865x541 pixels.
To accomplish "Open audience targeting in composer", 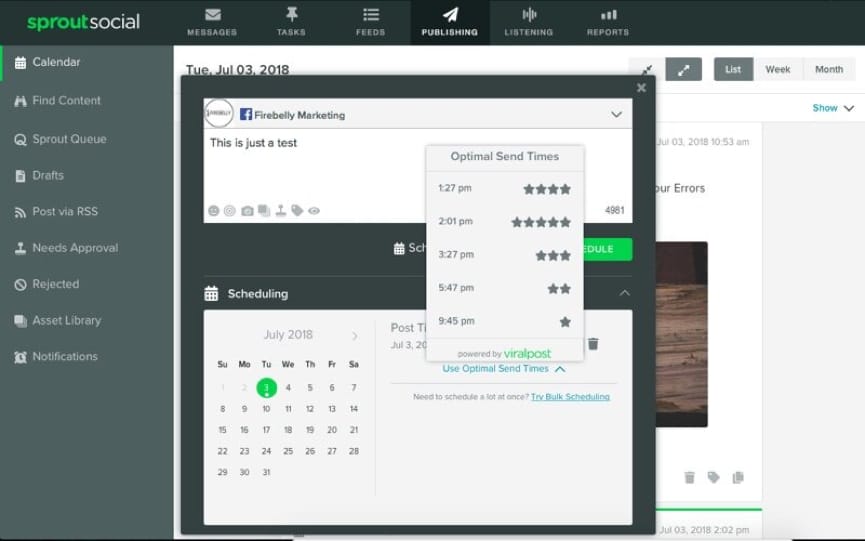I will point(230,211).
